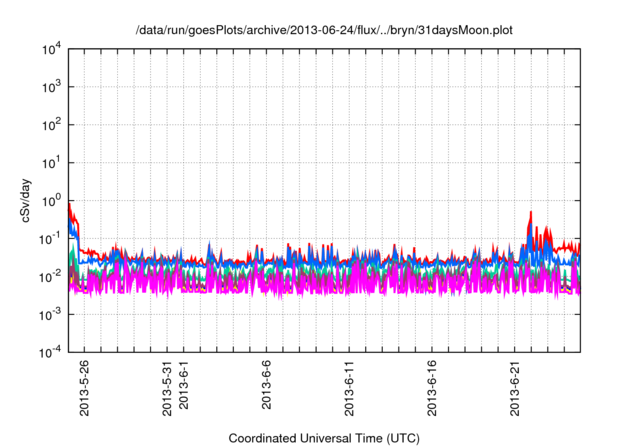Click the 2013-6-21 date tick label

coord(515,388)
